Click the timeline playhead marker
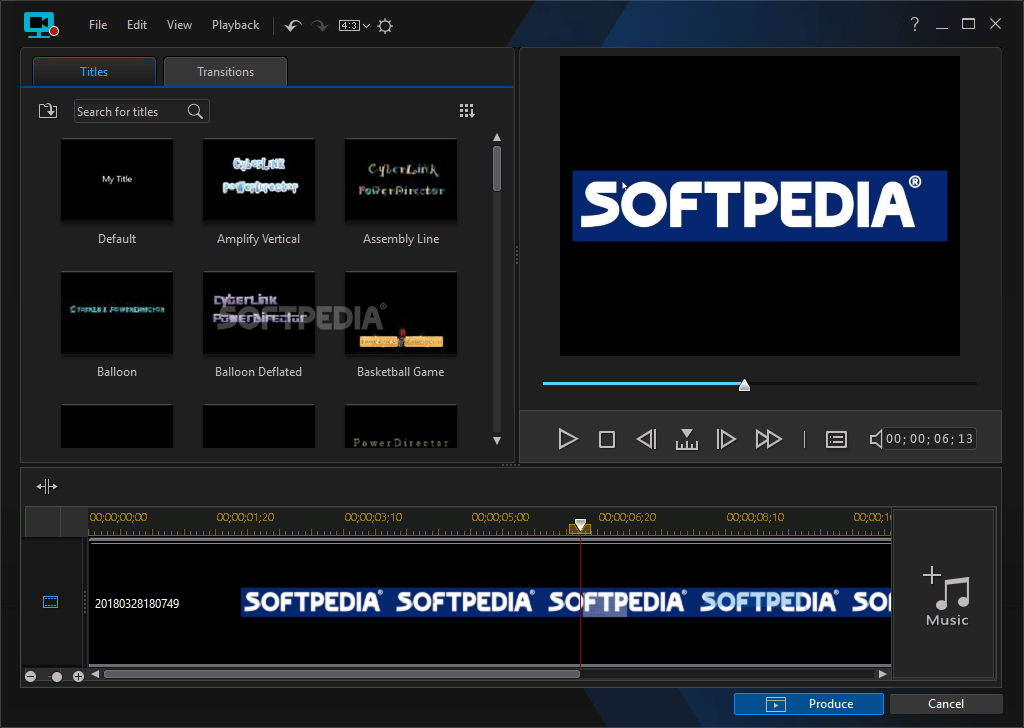Image resolution: width=1024 pixels, height=728 pixels. (580, 526)
